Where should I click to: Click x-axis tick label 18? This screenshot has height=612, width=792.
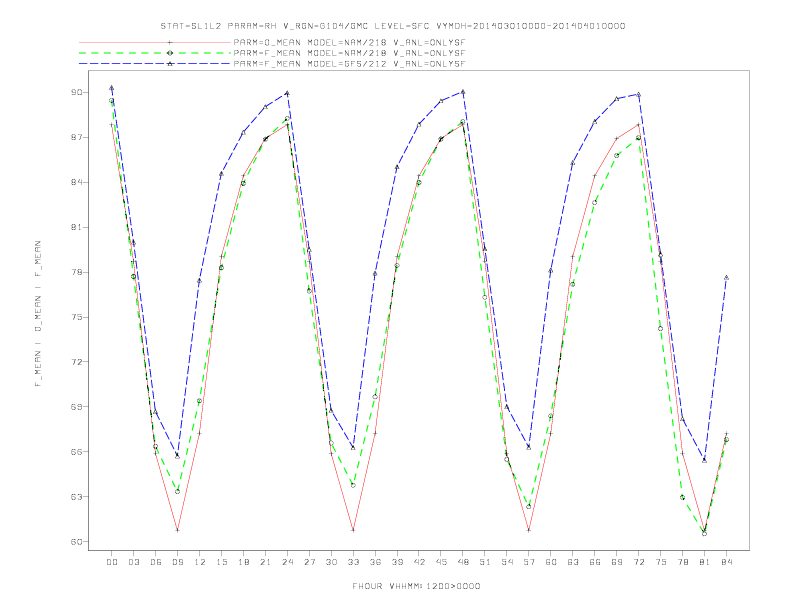[x=243, y=562]
